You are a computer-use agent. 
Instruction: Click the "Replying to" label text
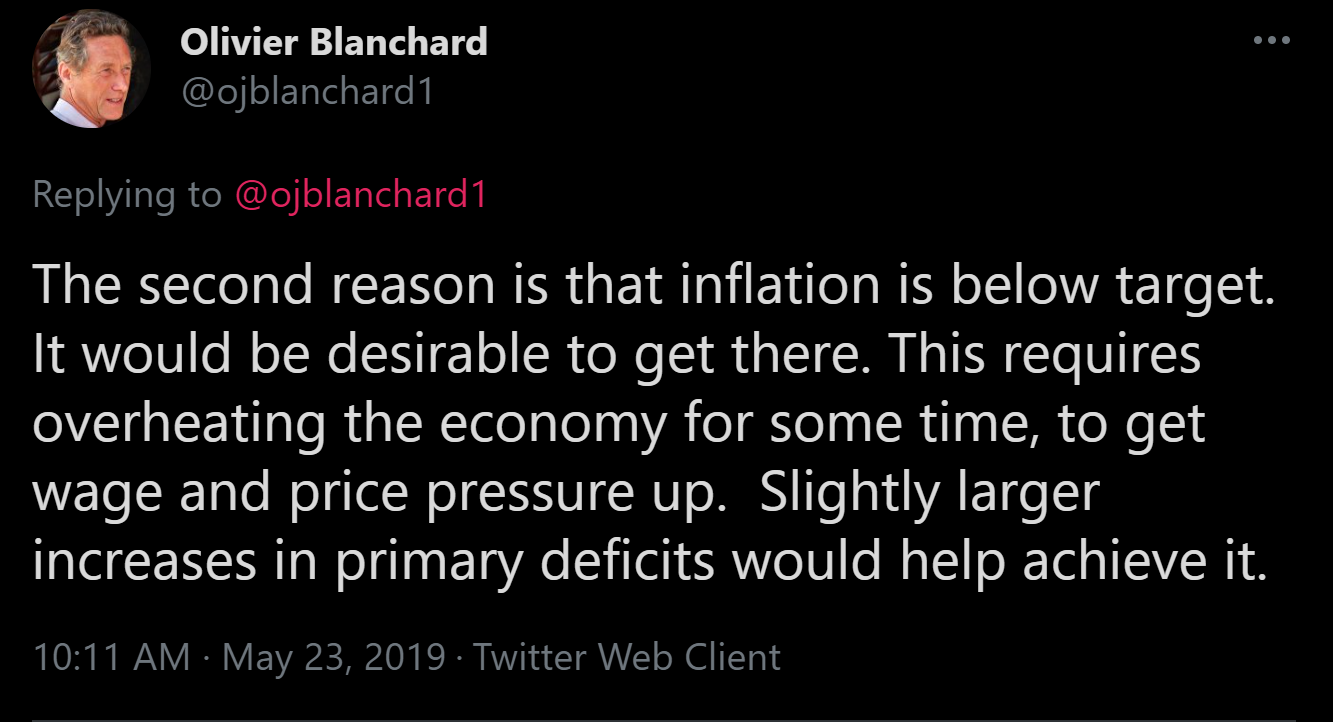127,195
